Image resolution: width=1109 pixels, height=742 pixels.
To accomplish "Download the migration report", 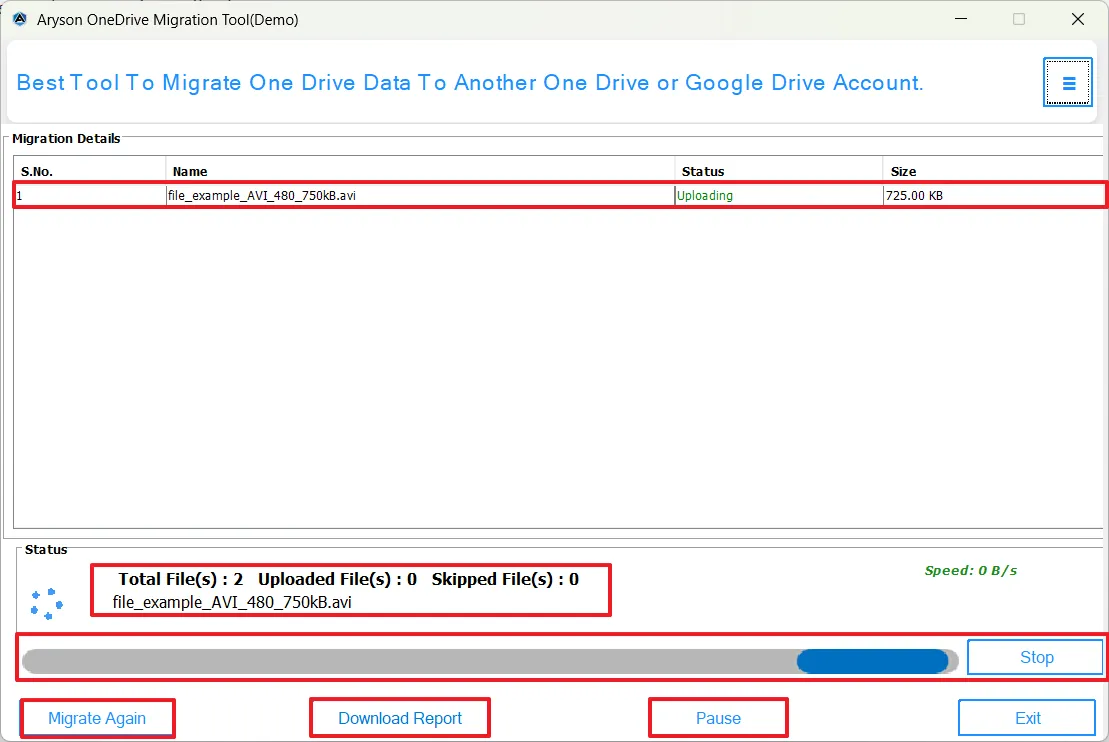I will [x=399, y=717].
